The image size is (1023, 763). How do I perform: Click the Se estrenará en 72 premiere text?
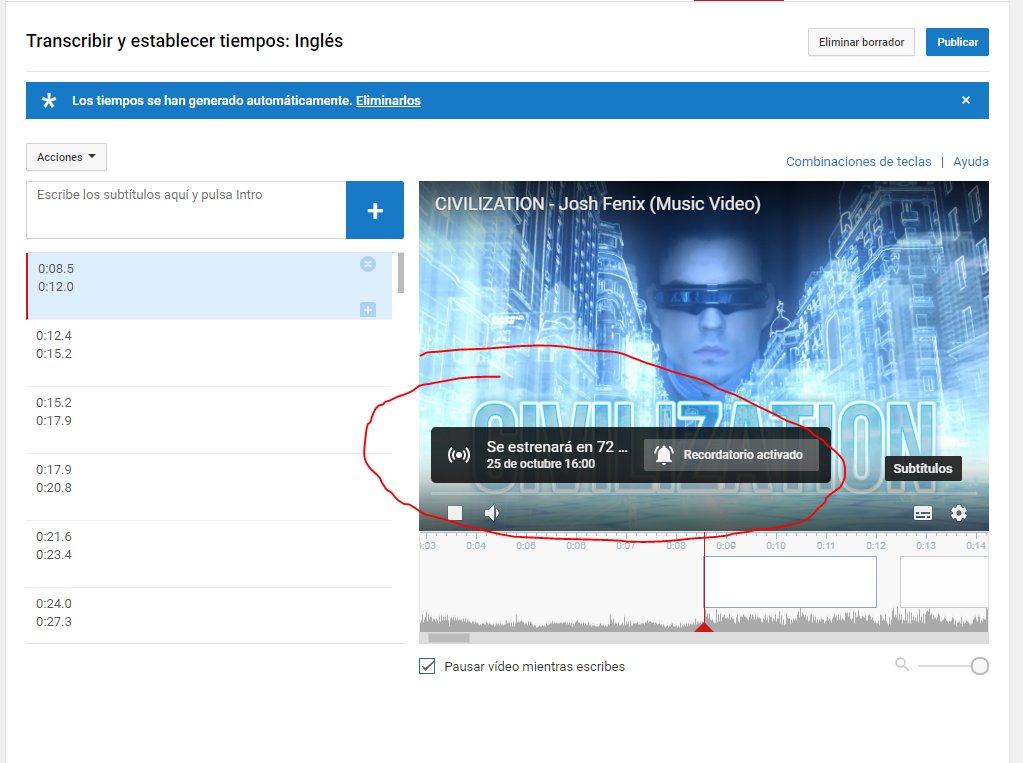click(x=557, y=447)
